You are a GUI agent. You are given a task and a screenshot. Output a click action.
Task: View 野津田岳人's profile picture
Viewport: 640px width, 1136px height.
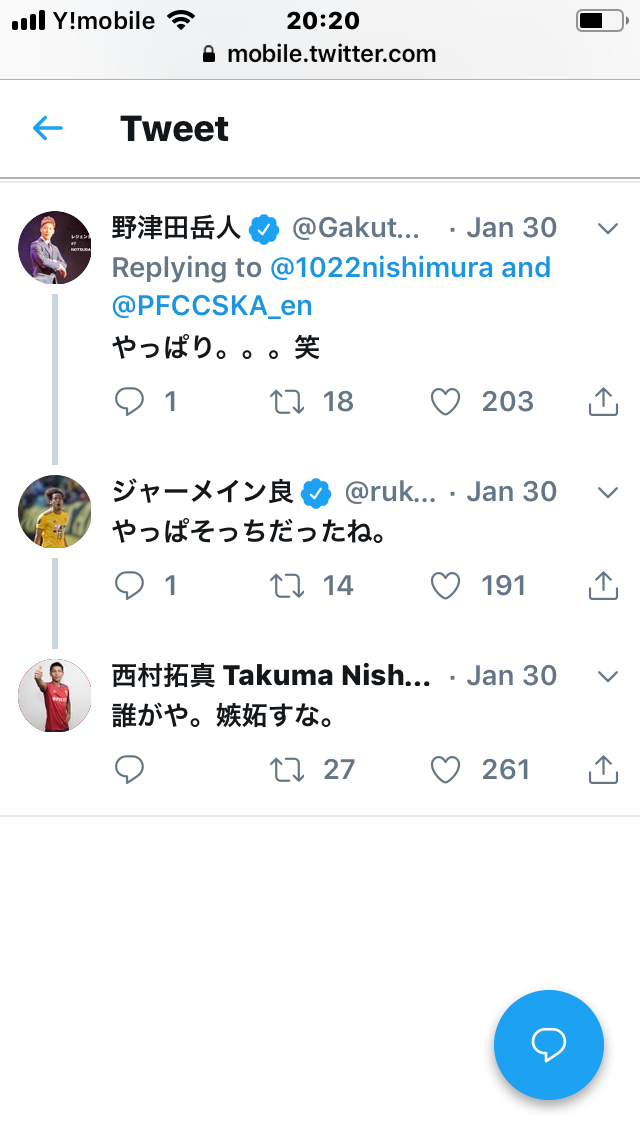point(55,247)
